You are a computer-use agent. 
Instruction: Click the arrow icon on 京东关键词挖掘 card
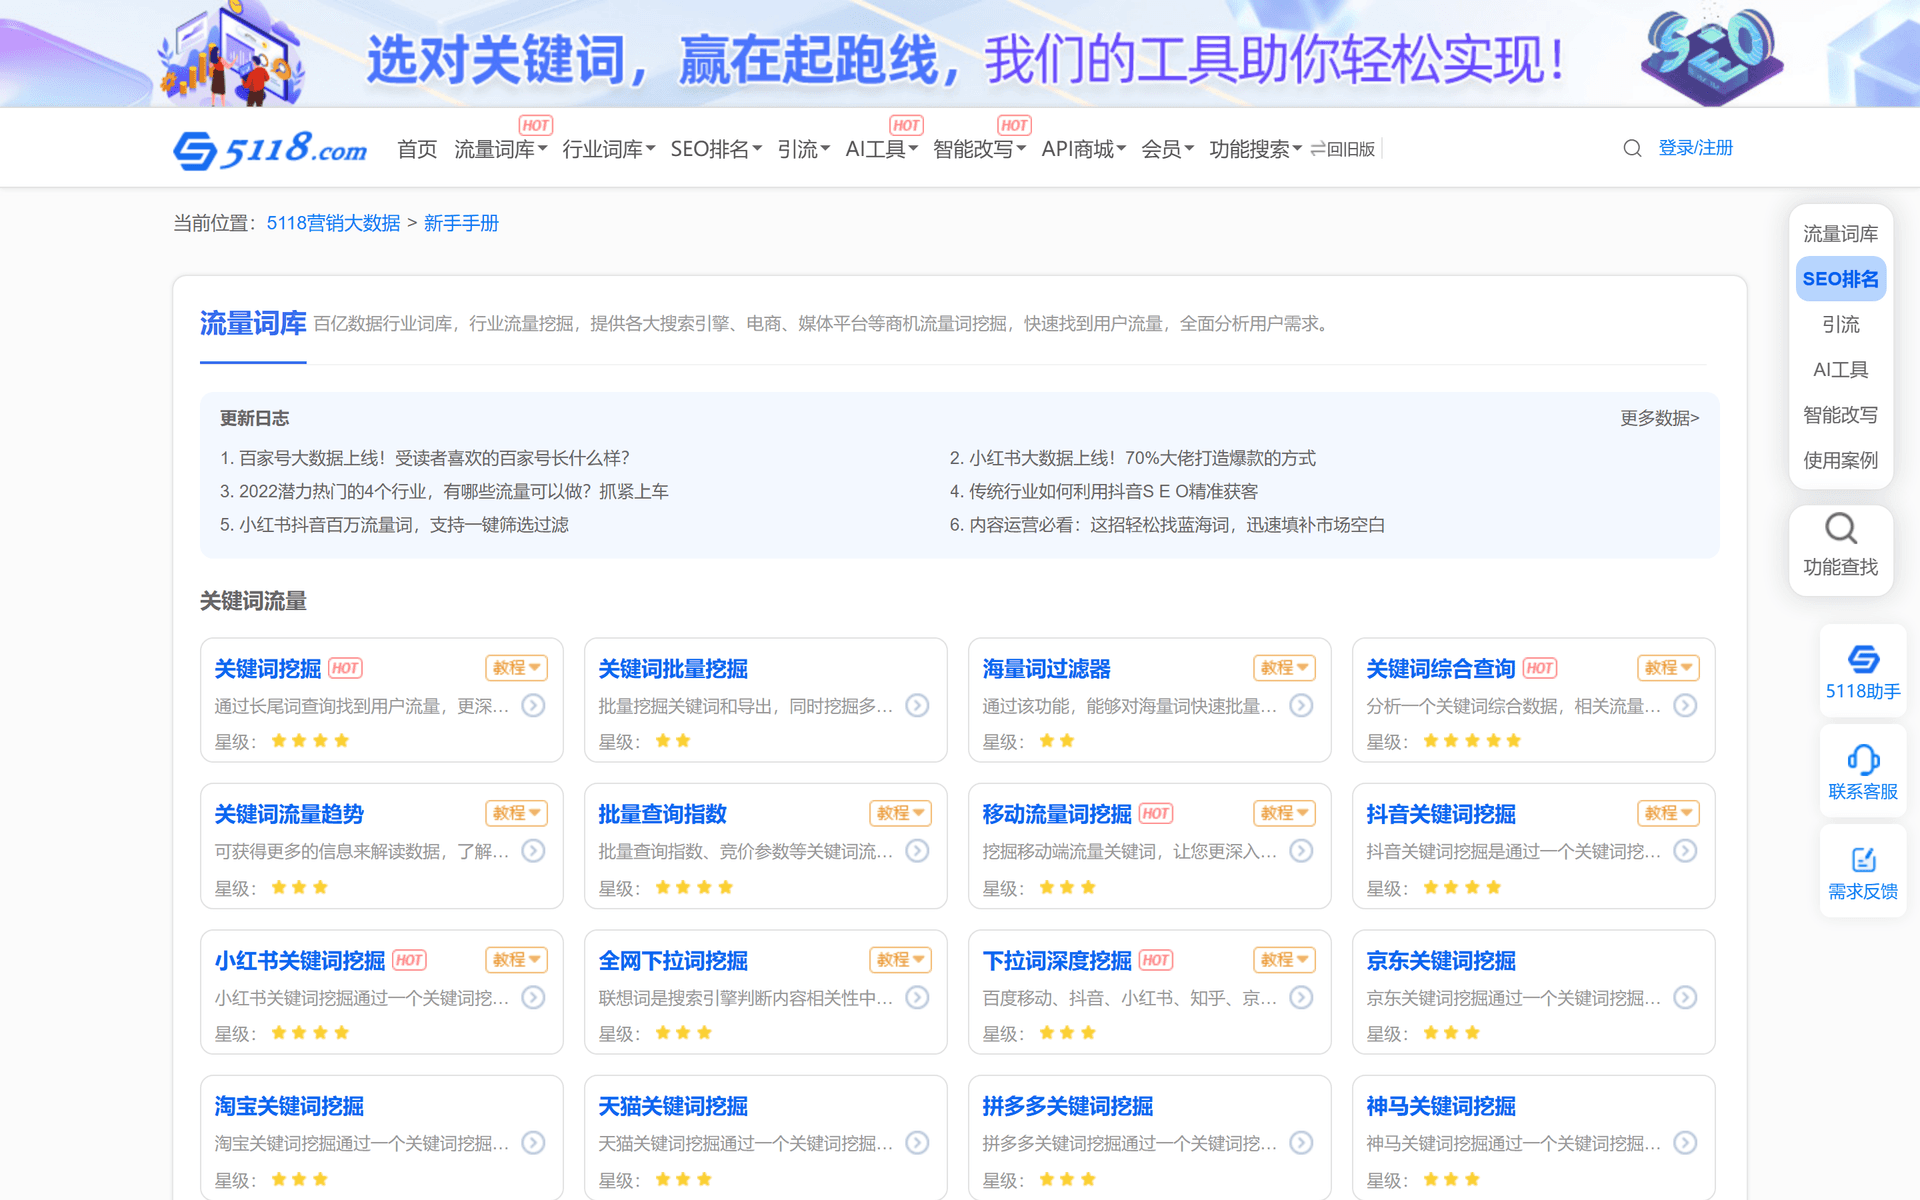pos(1685,997)
